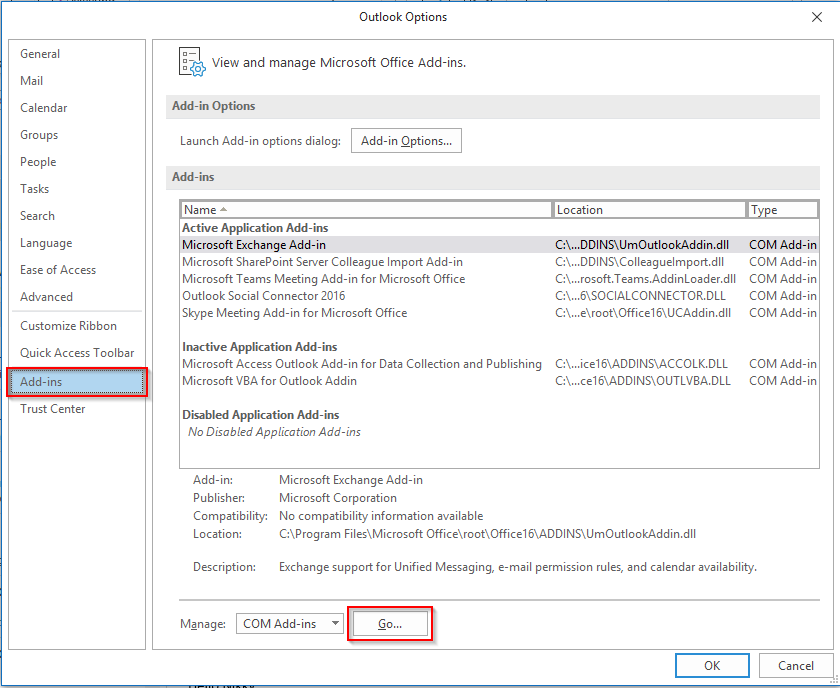Open the Ease of Access settings

58,269
